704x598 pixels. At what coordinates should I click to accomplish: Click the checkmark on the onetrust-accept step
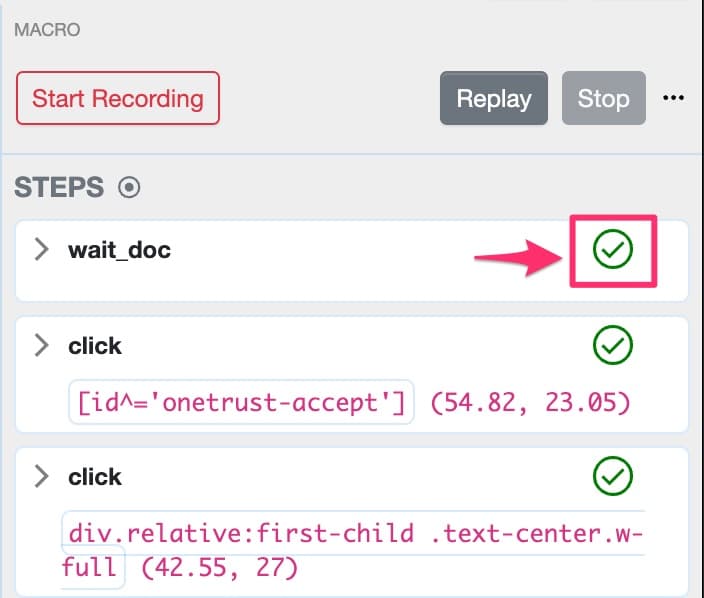click(612, 346)
